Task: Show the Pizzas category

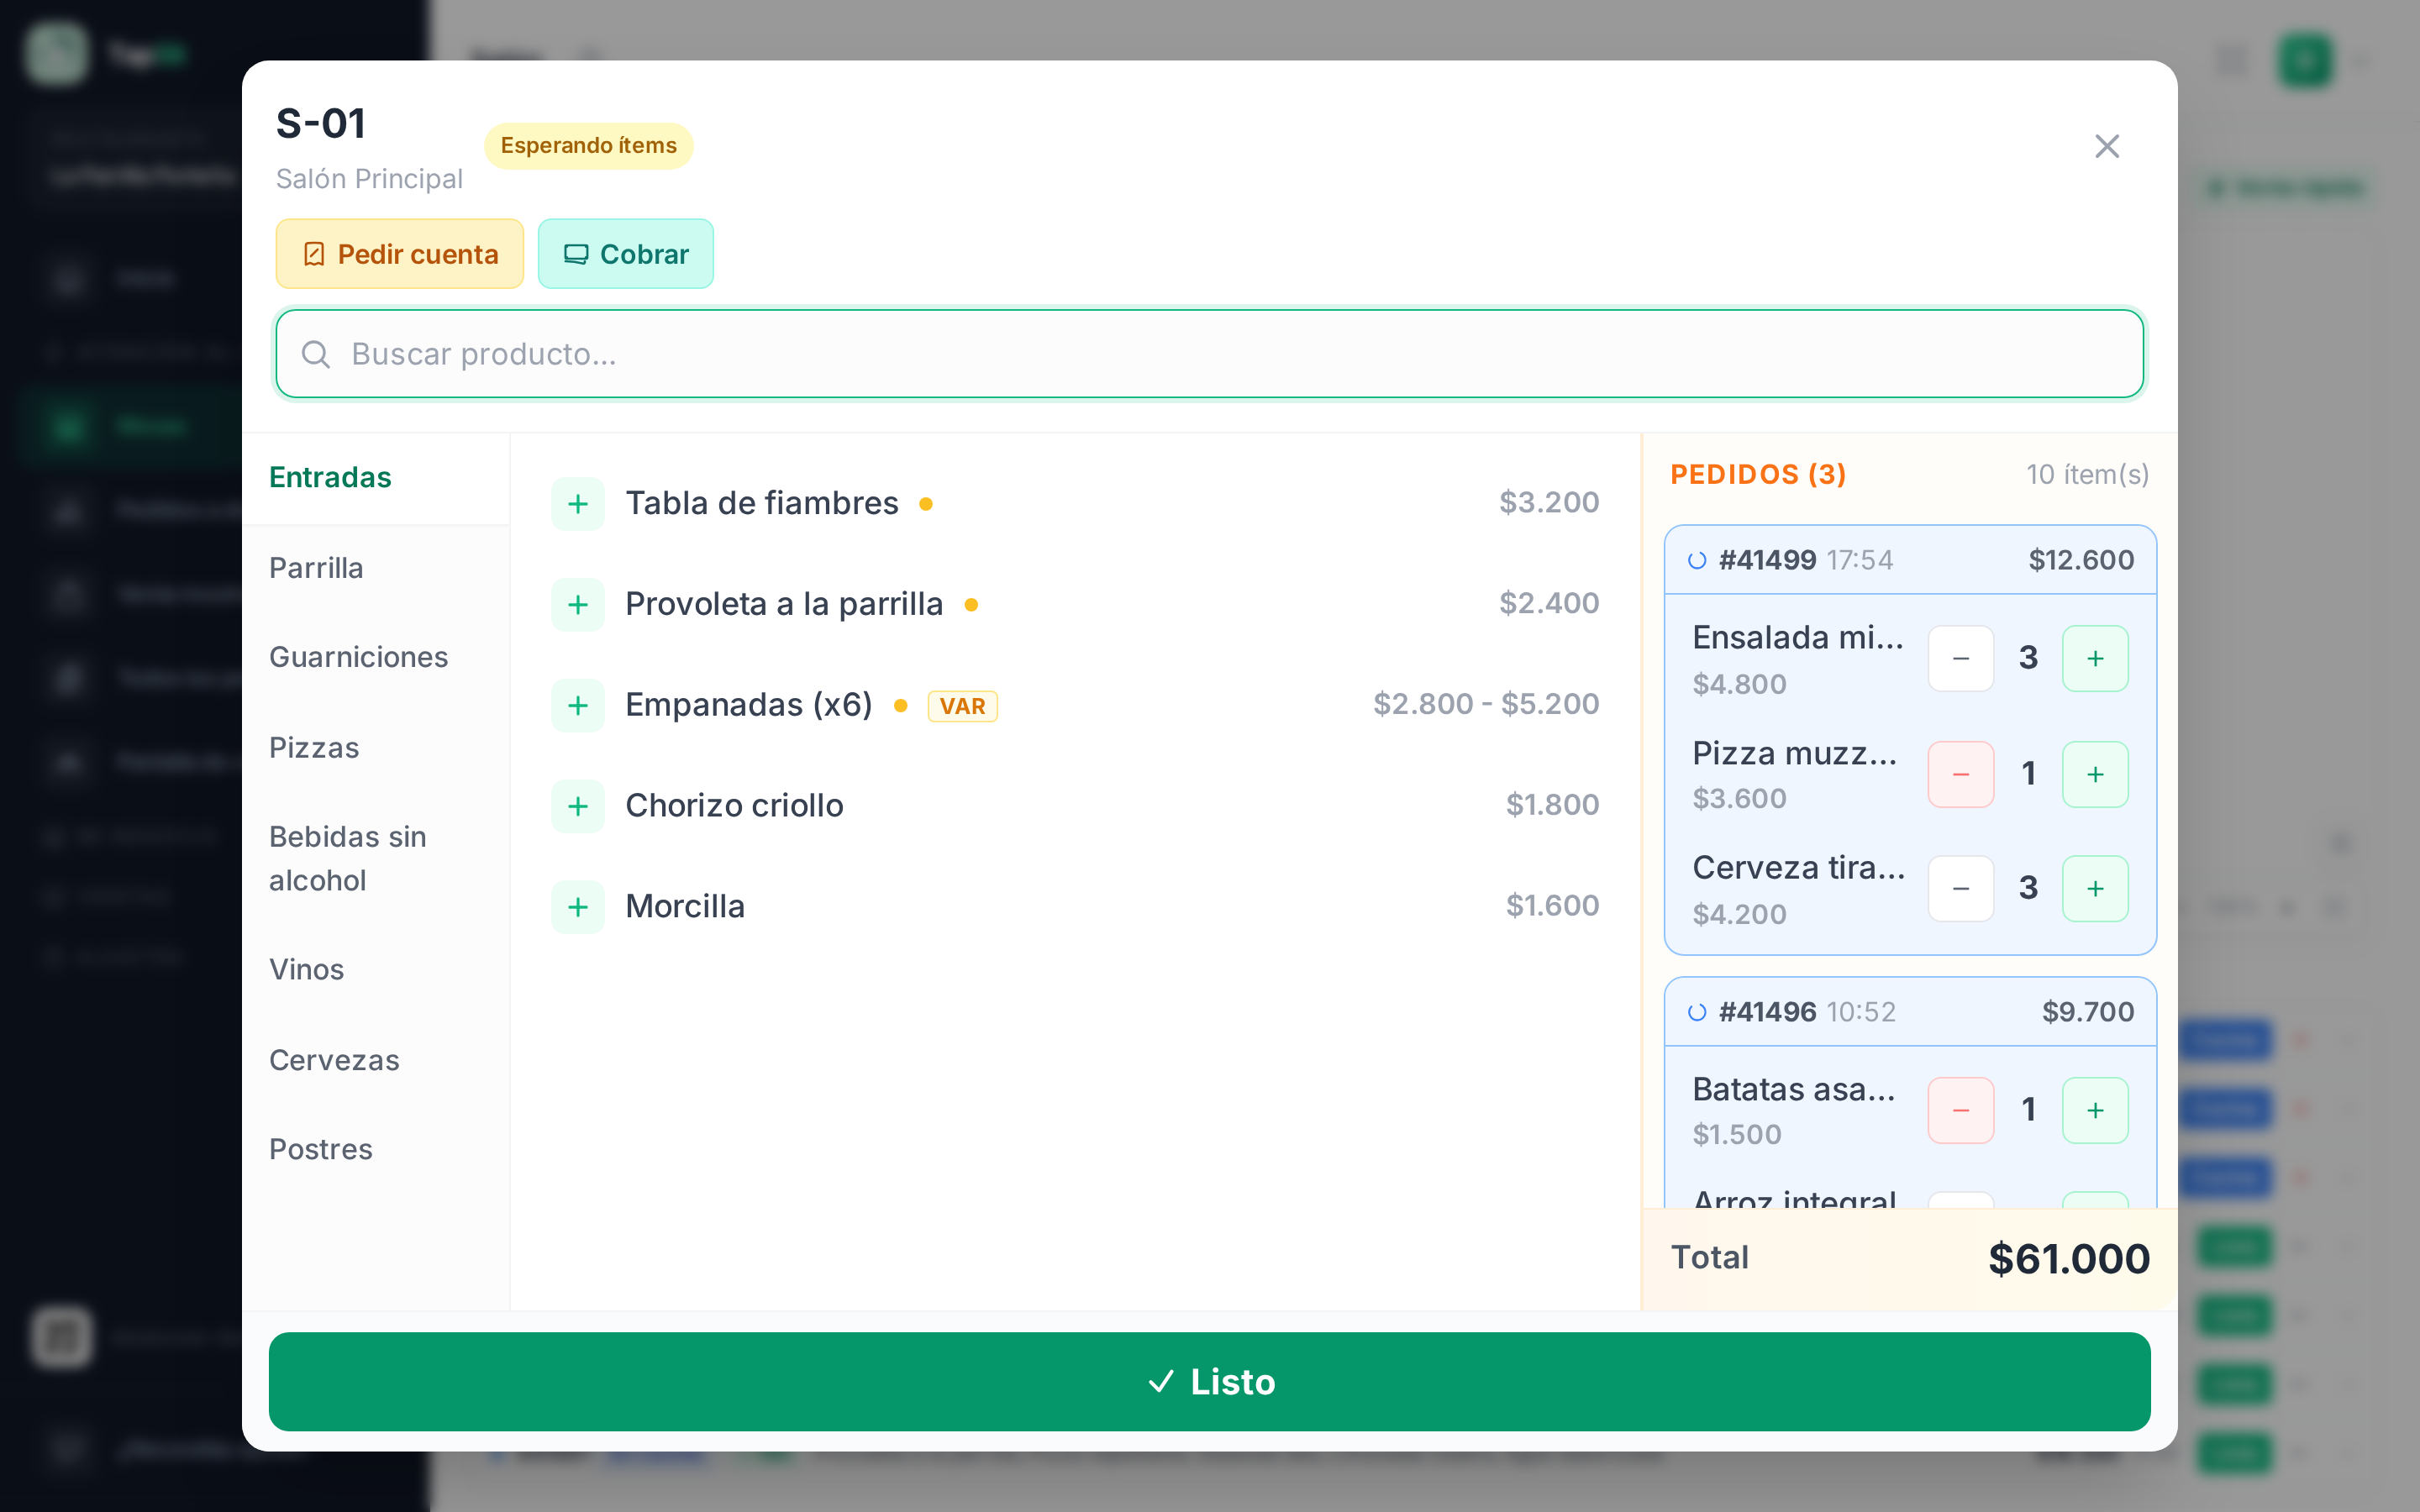Action: [376, 748]
